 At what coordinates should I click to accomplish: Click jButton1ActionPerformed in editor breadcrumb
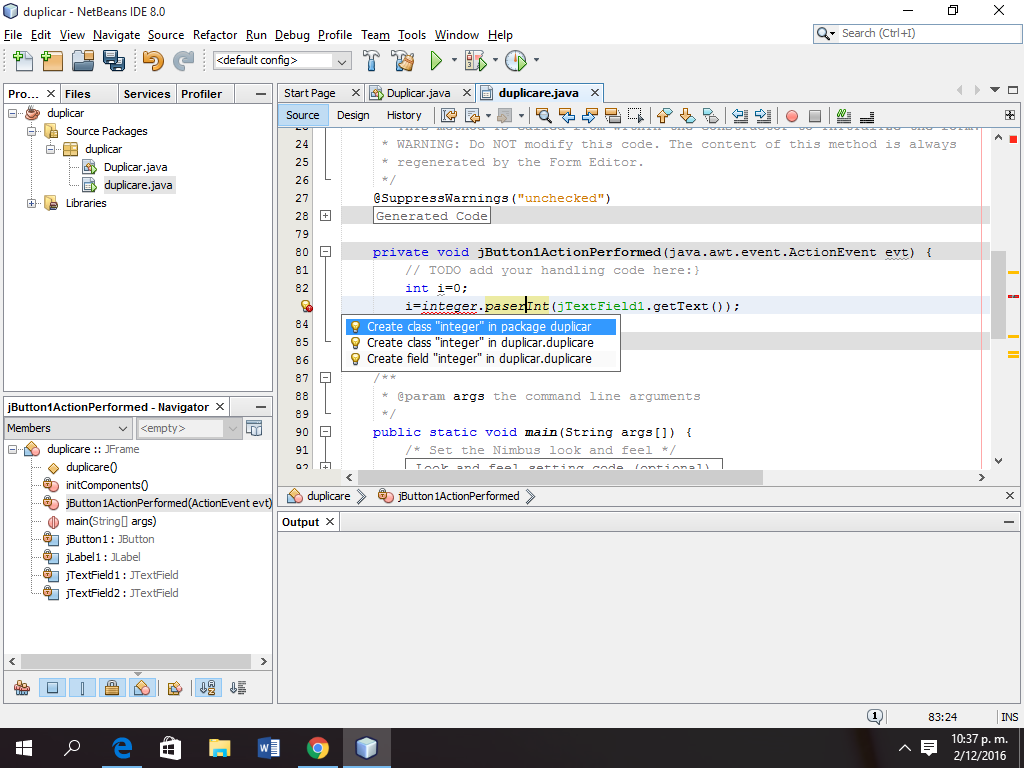point(458,496)
